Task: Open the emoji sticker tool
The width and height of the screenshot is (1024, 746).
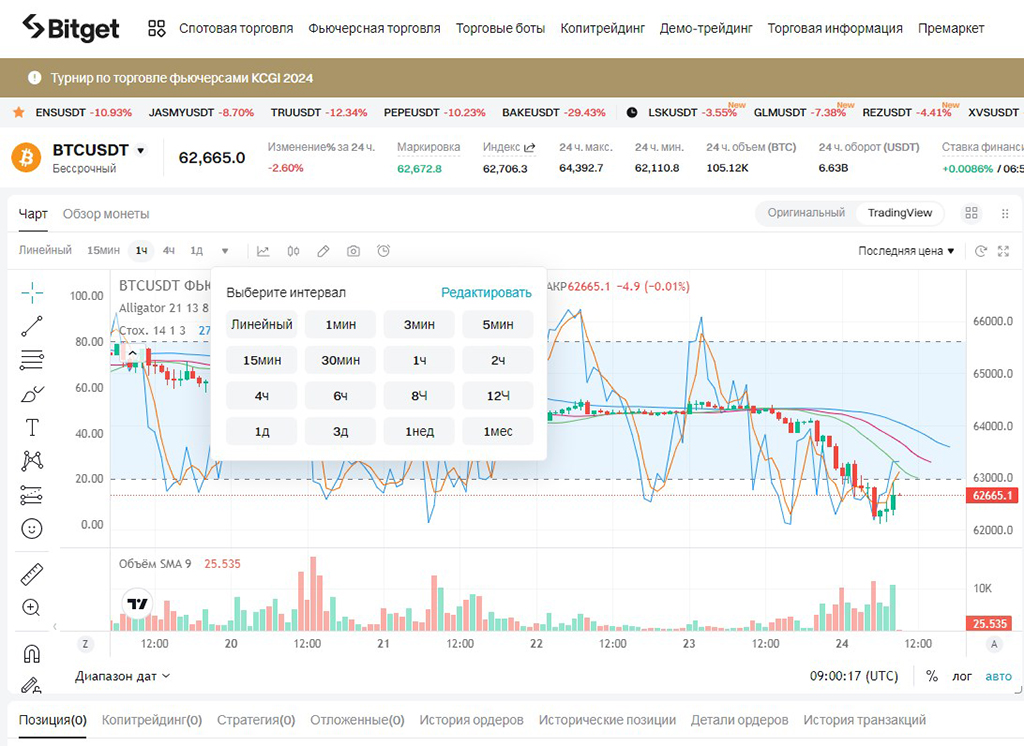Action: tap(32, 528)
